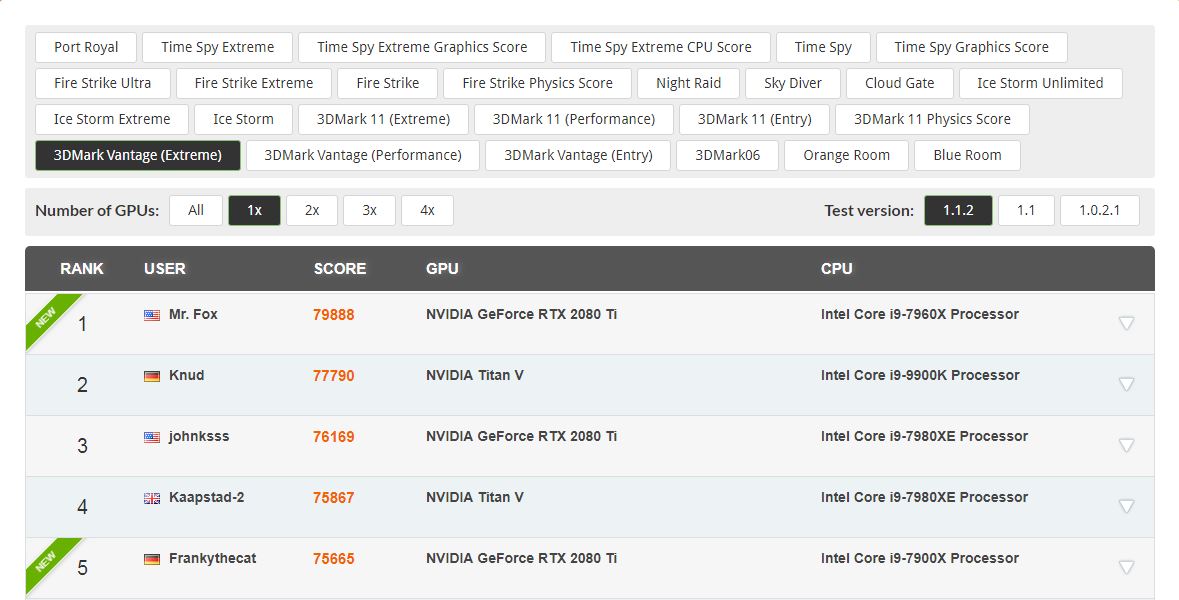Click the UK flag icon beside Kaapstad-2
This screenshot has height=600, width=1179.
click(152, 498)
